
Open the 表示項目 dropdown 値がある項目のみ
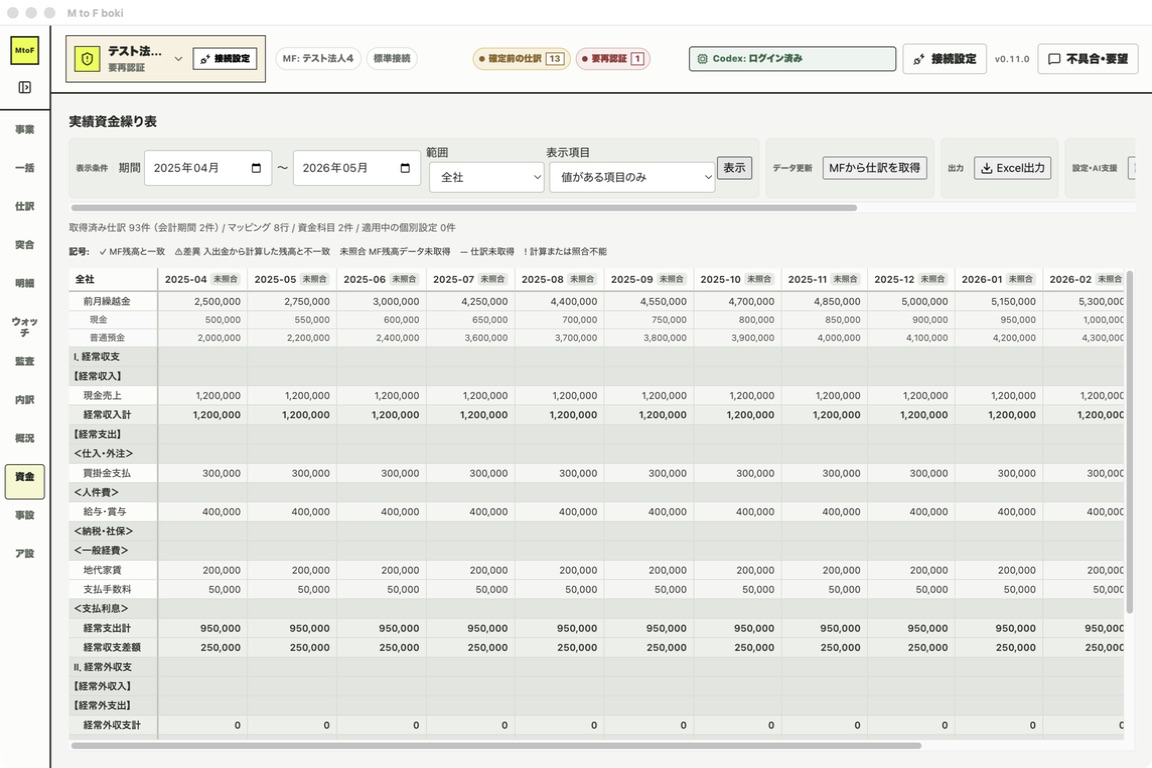632,177
